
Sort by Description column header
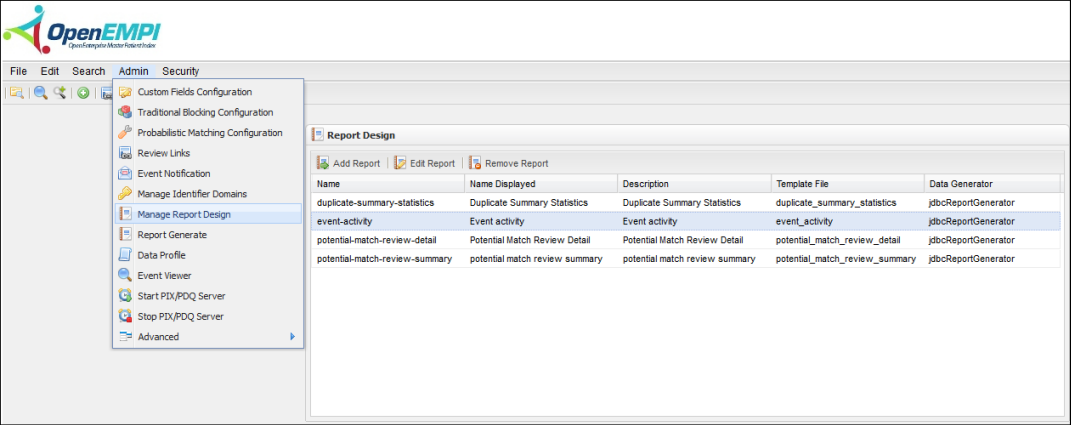tap(694, 184)
